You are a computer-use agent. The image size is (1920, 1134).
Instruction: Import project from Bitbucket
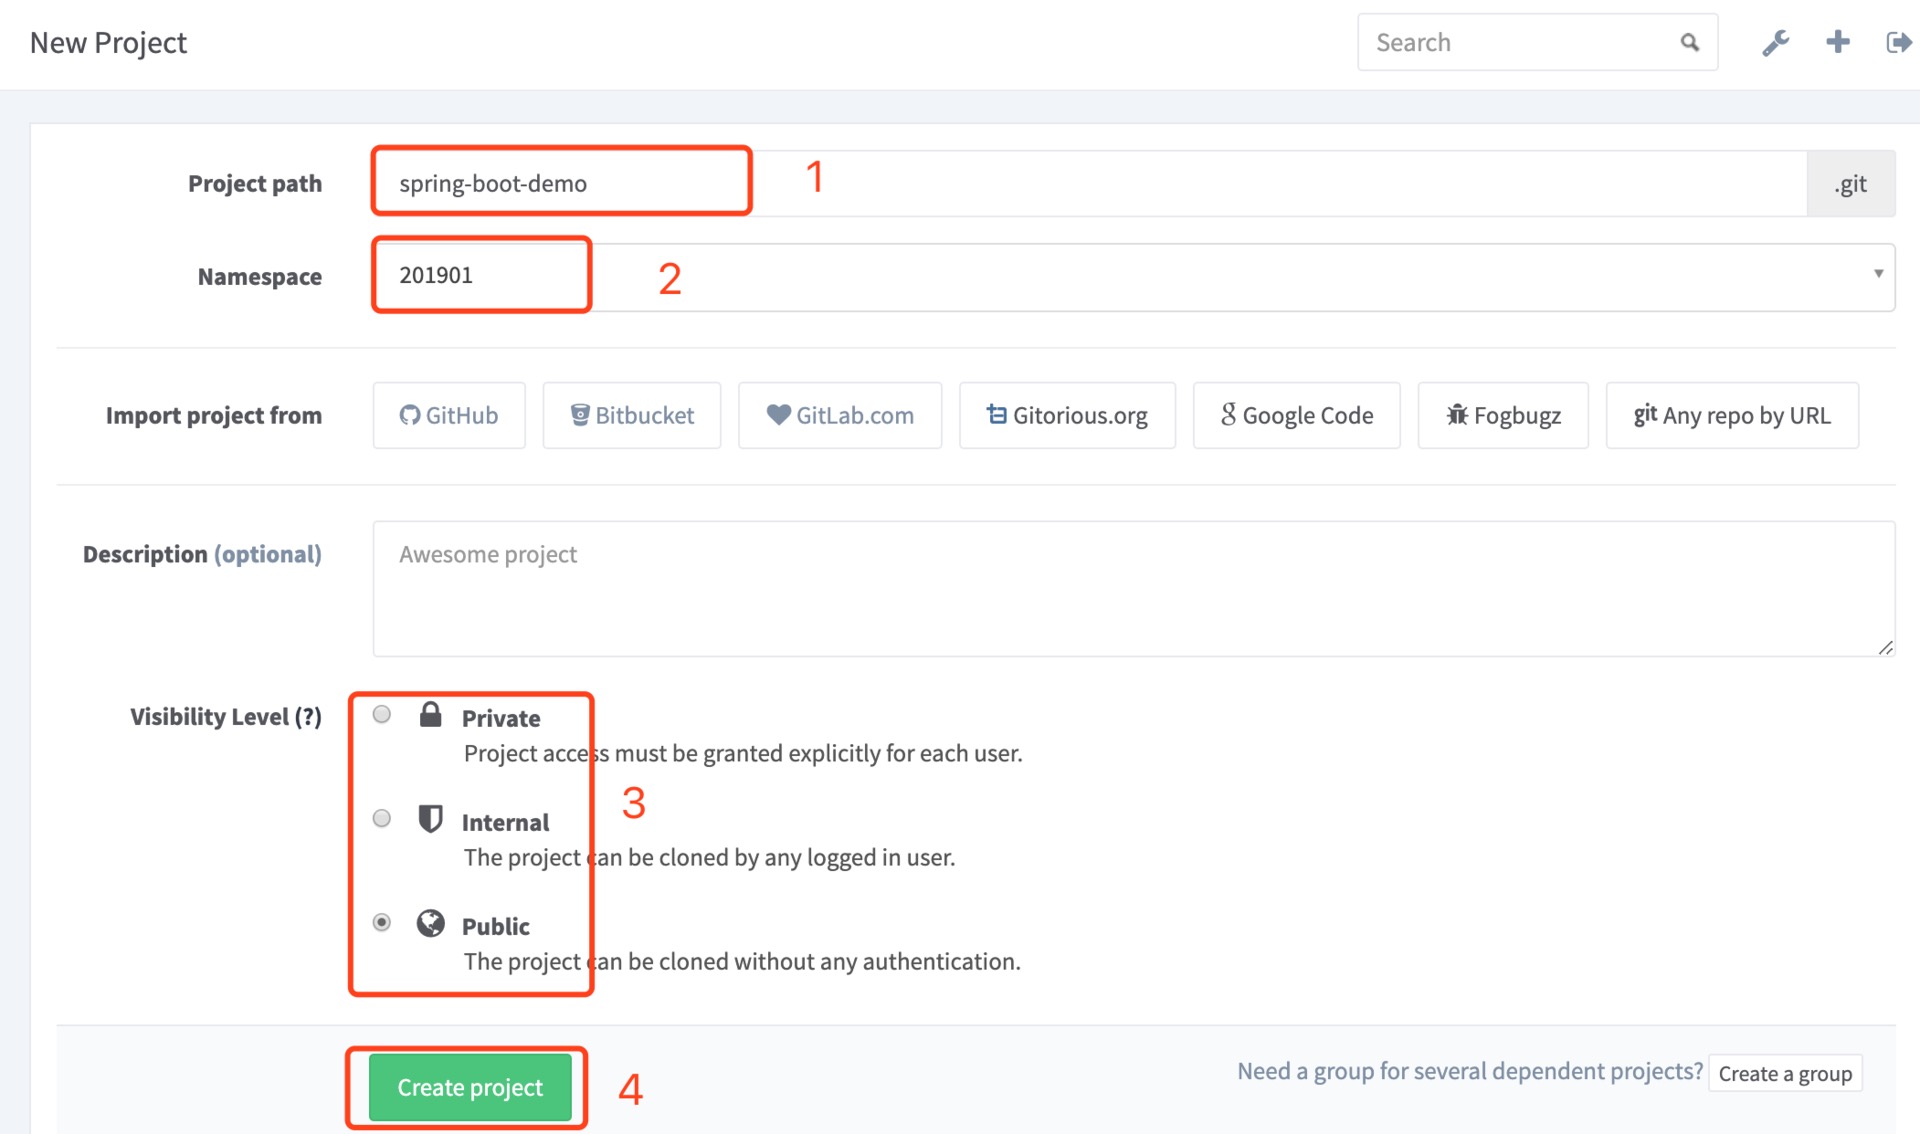(631, 415)
